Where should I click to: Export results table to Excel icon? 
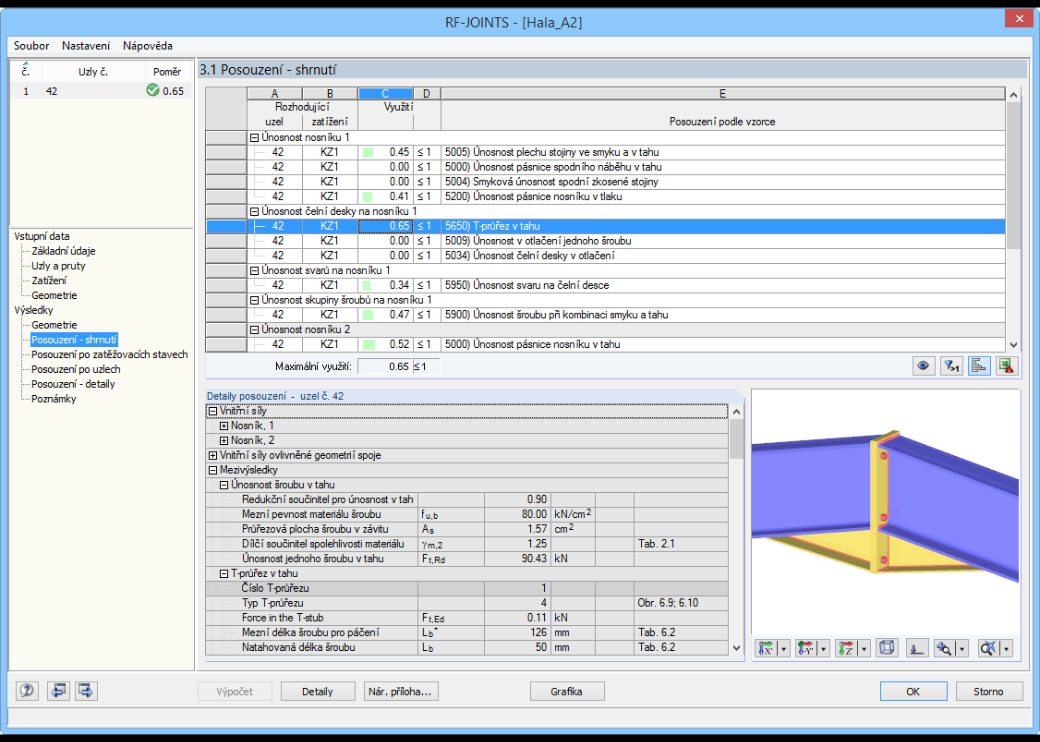pos(1007,366)
